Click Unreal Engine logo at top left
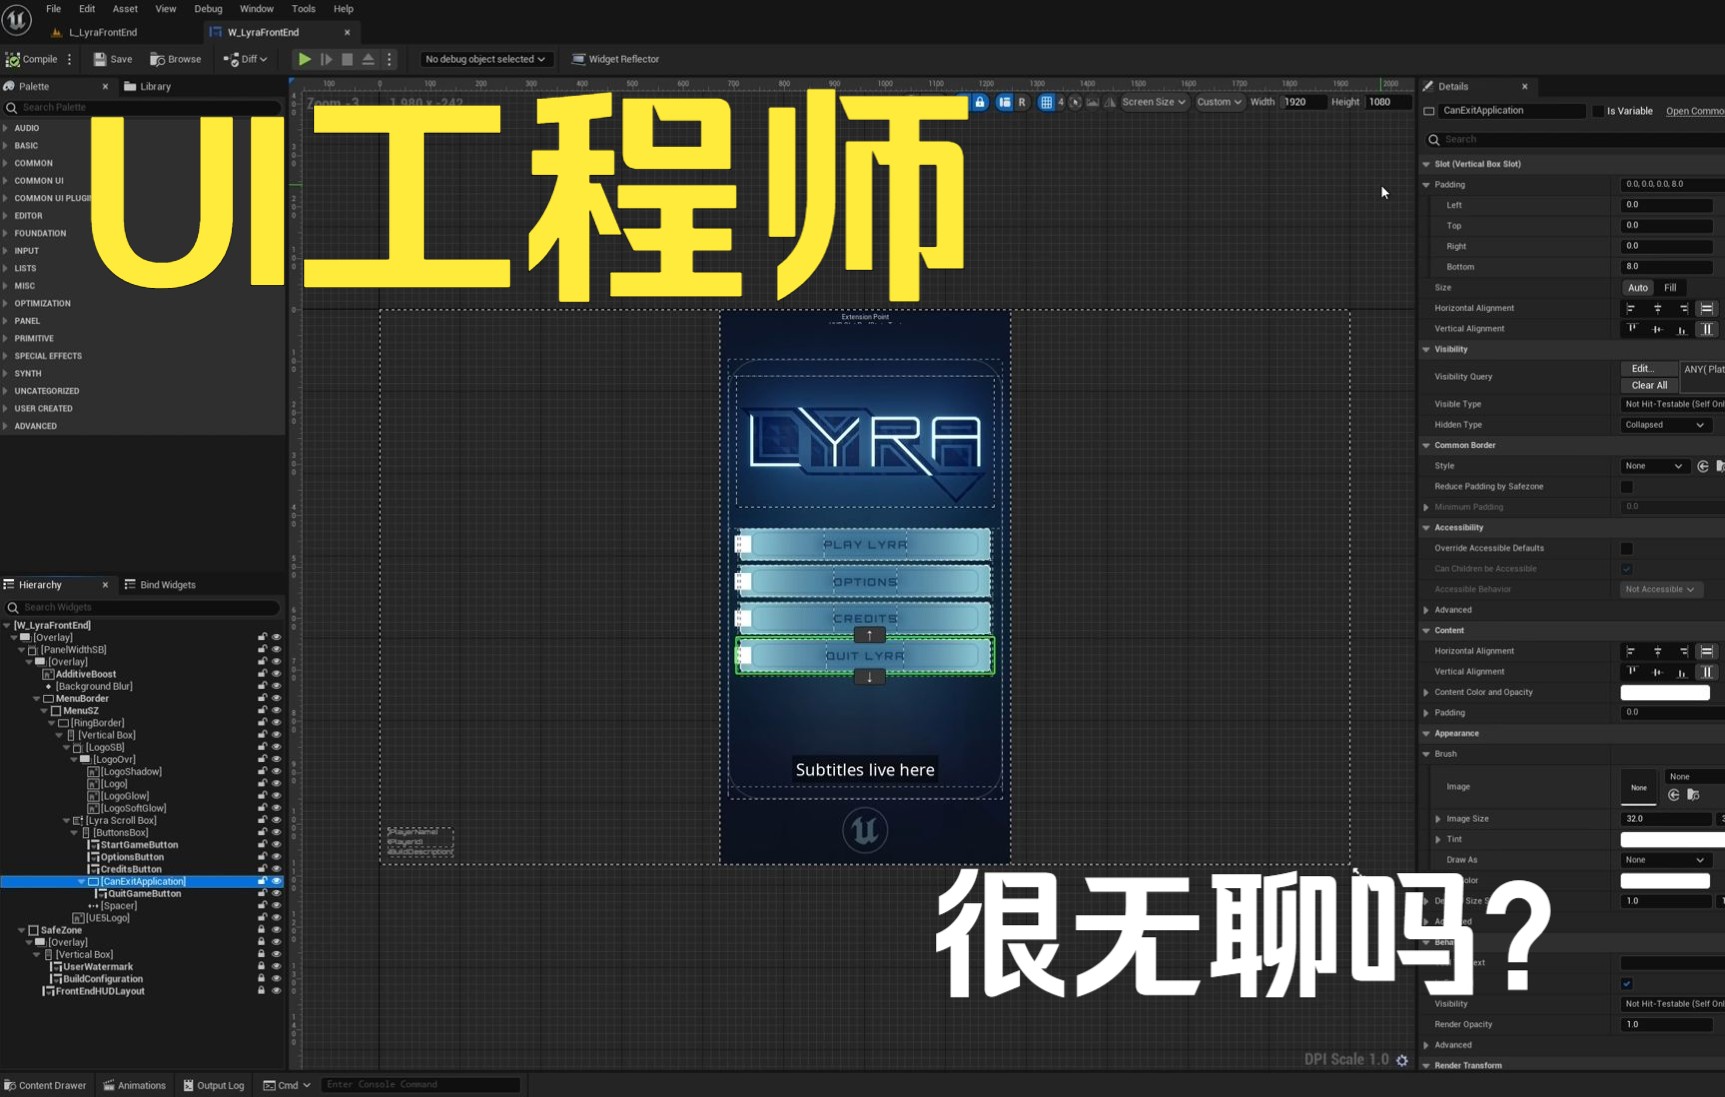Viewport: 1725px width, 1097px height. (17, 19)
